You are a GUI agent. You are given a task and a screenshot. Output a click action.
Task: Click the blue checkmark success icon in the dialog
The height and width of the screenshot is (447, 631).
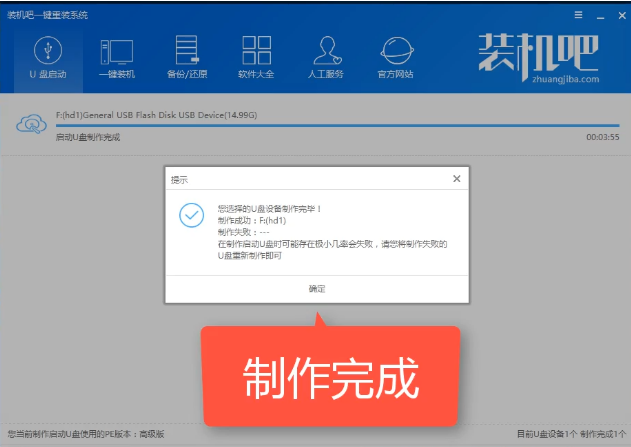click(x=190, y=214)
